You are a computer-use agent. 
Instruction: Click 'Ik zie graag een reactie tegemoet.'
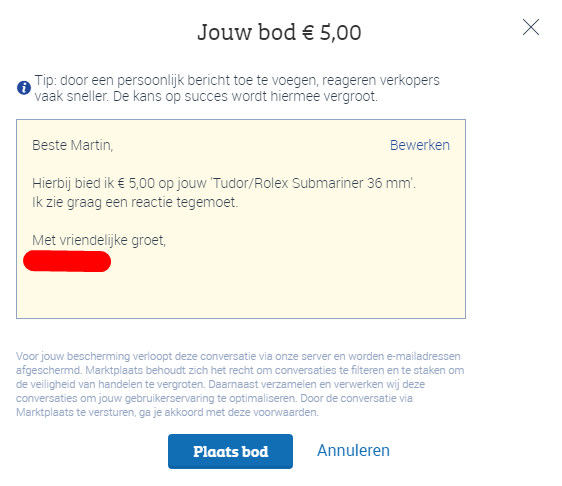135,202
